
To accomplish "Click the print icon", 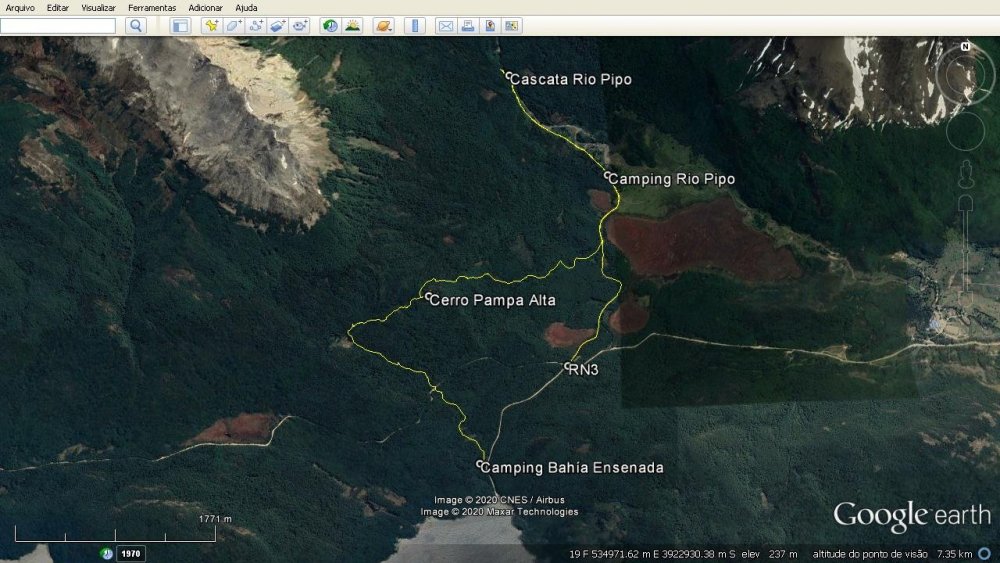I will tap(467, 26).
